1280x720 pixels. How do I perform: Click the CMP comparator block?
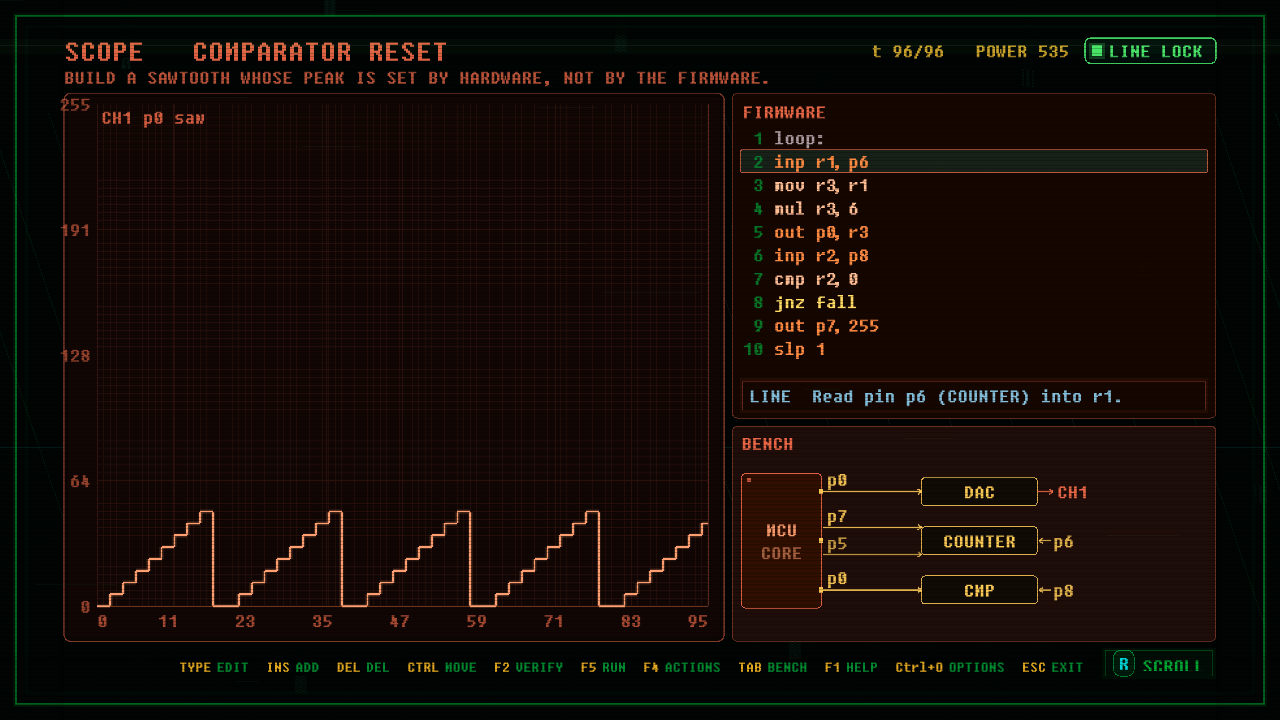[x=979, y=590]
